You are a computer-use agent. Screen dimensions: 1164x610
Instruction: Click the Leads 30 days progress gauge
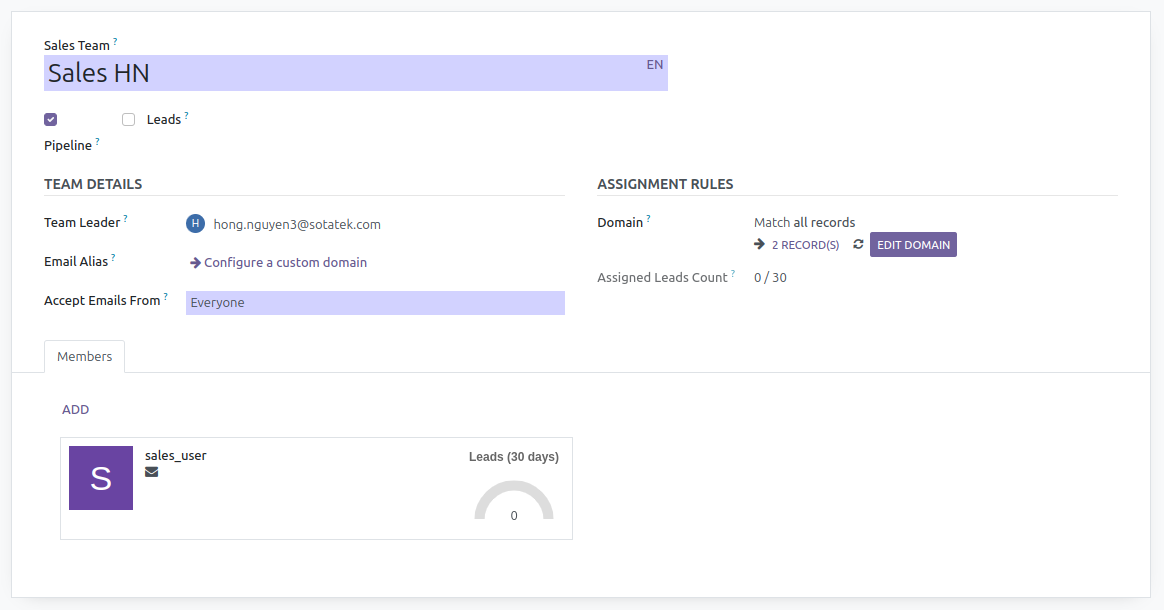513,500
